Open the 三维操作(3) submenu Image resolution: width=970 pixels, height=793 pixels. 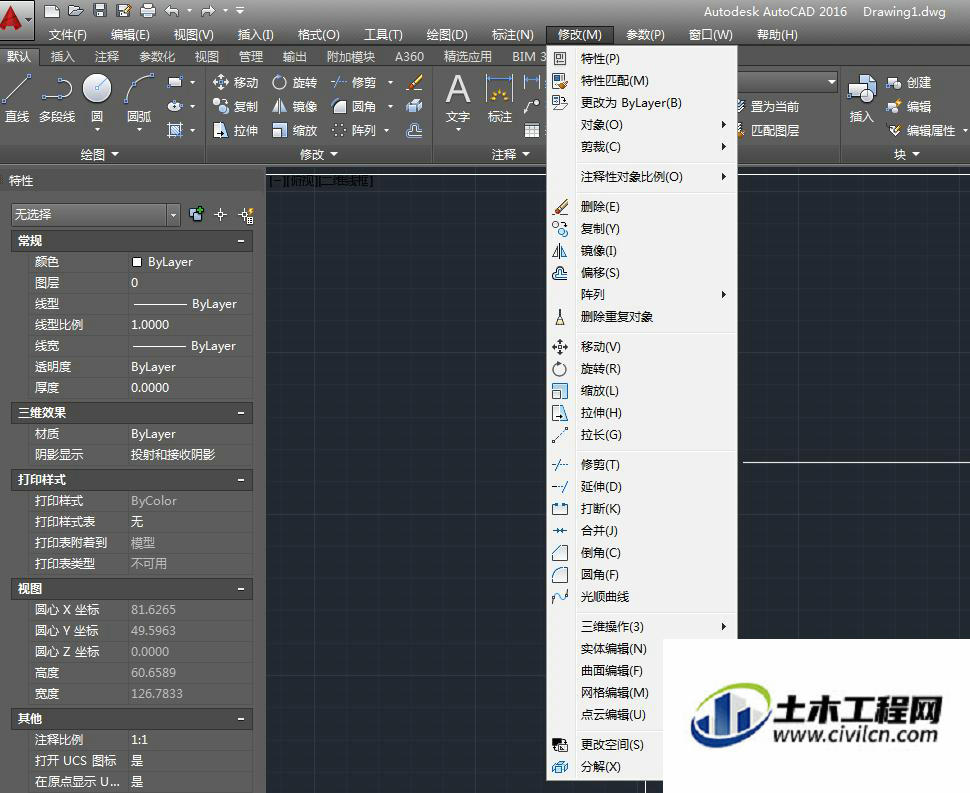pos(642,627)
